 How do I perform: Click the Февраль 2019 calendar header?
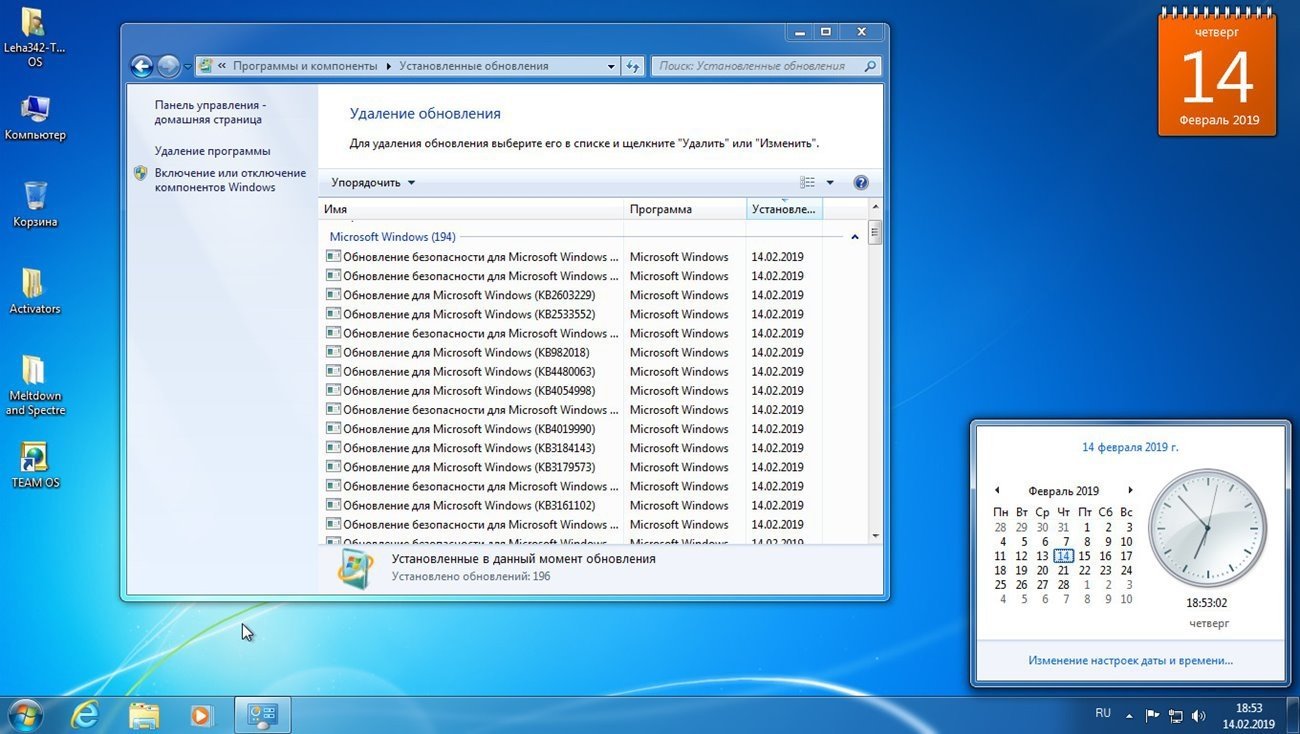point(1063,491)
